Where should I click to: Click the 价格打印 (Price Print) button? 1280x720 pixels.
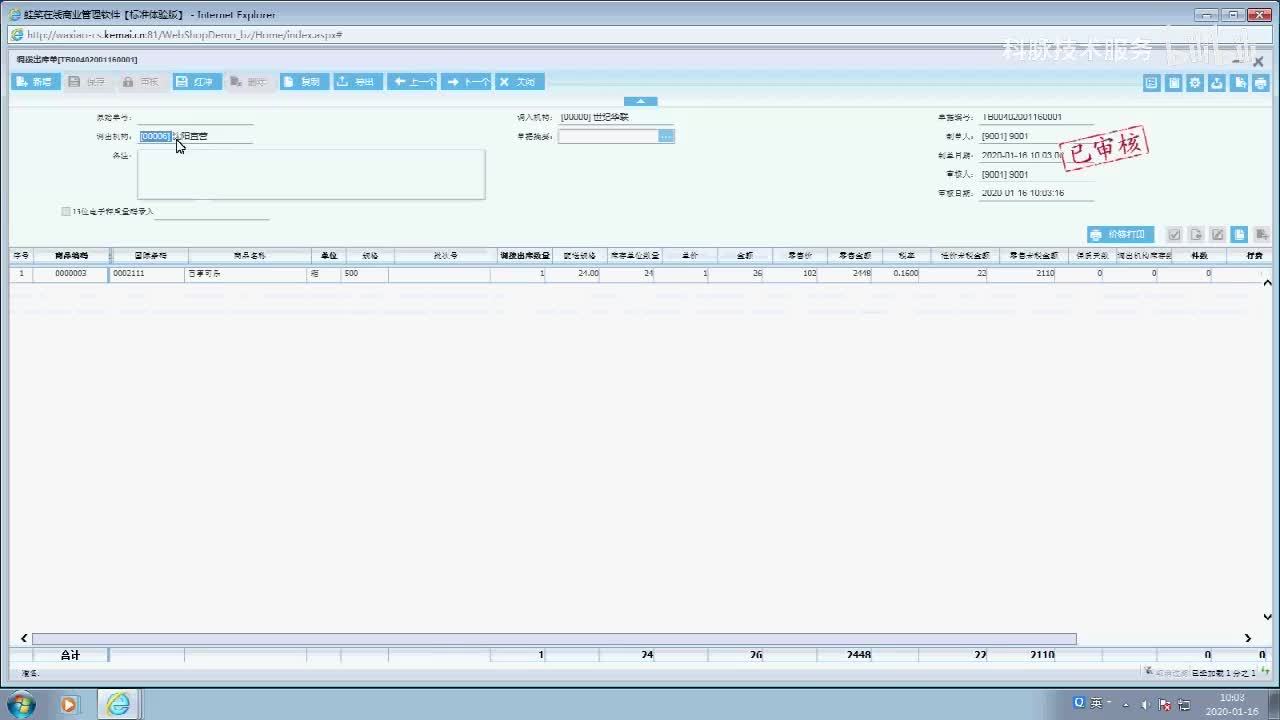click(1121, 235)
